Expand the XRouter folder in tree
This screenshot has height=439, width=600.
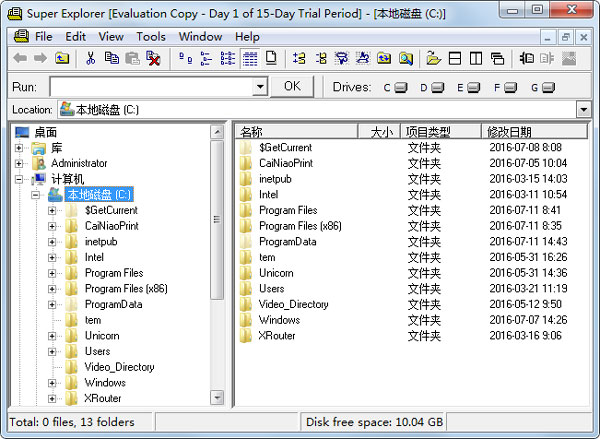tap(52, 399)
